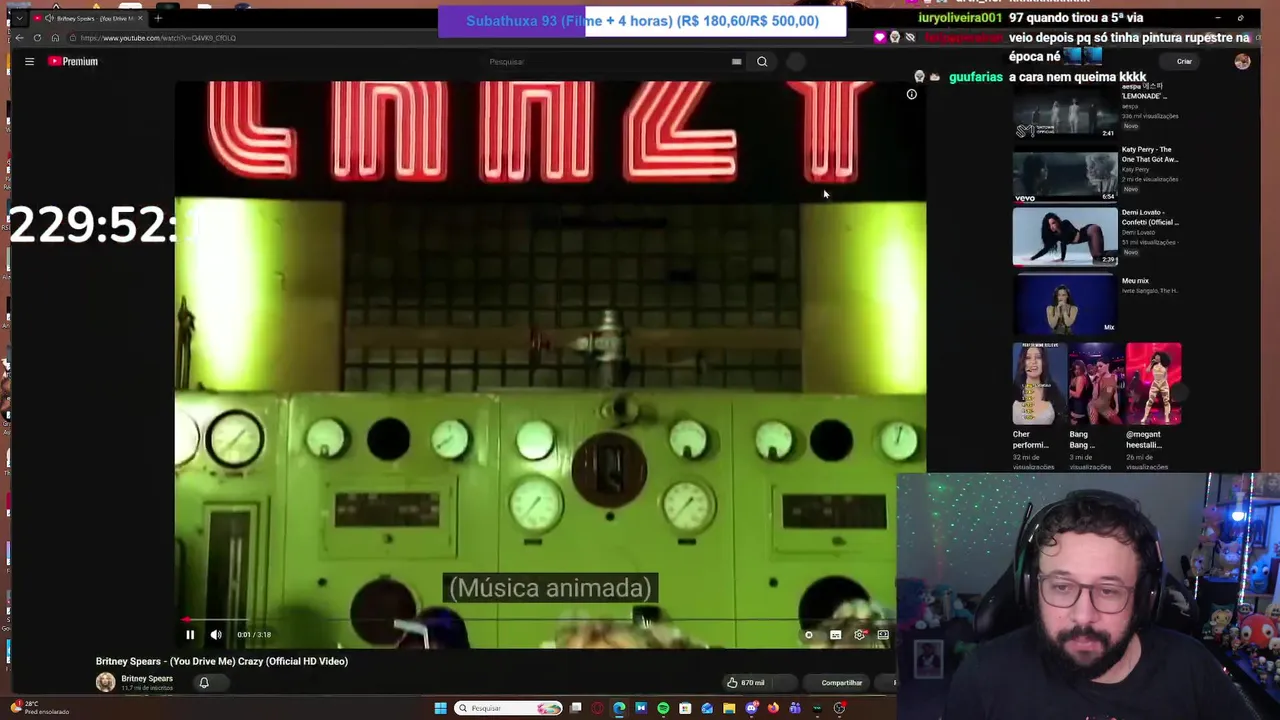
Task: Click the Subathuxa 93 donation goal bar
Action: pyautogui.click(x=642, y=21)
